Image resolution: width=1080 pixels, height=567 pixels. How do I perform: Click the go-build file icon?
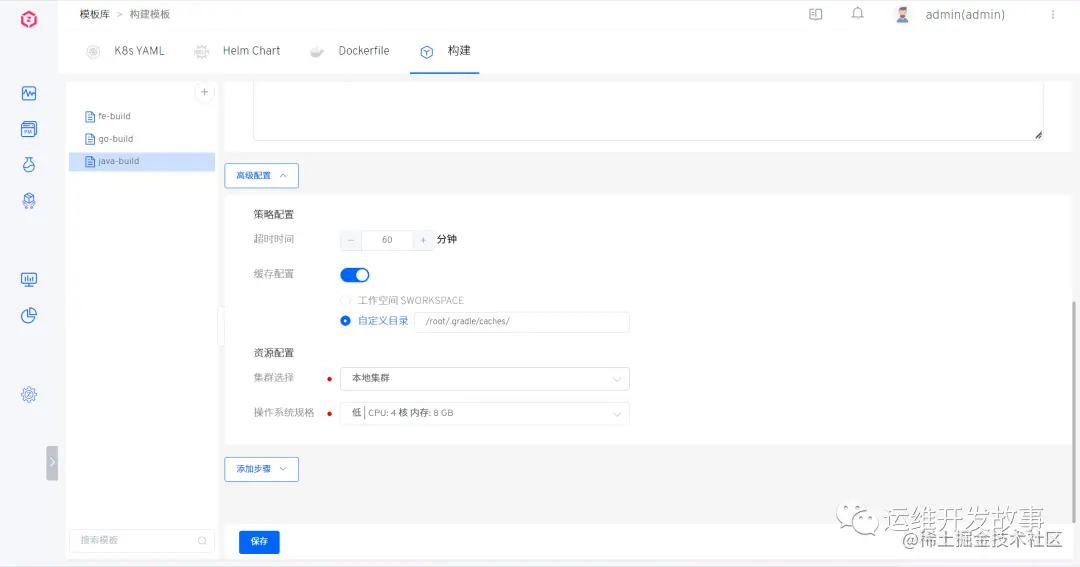pos(90,139)
